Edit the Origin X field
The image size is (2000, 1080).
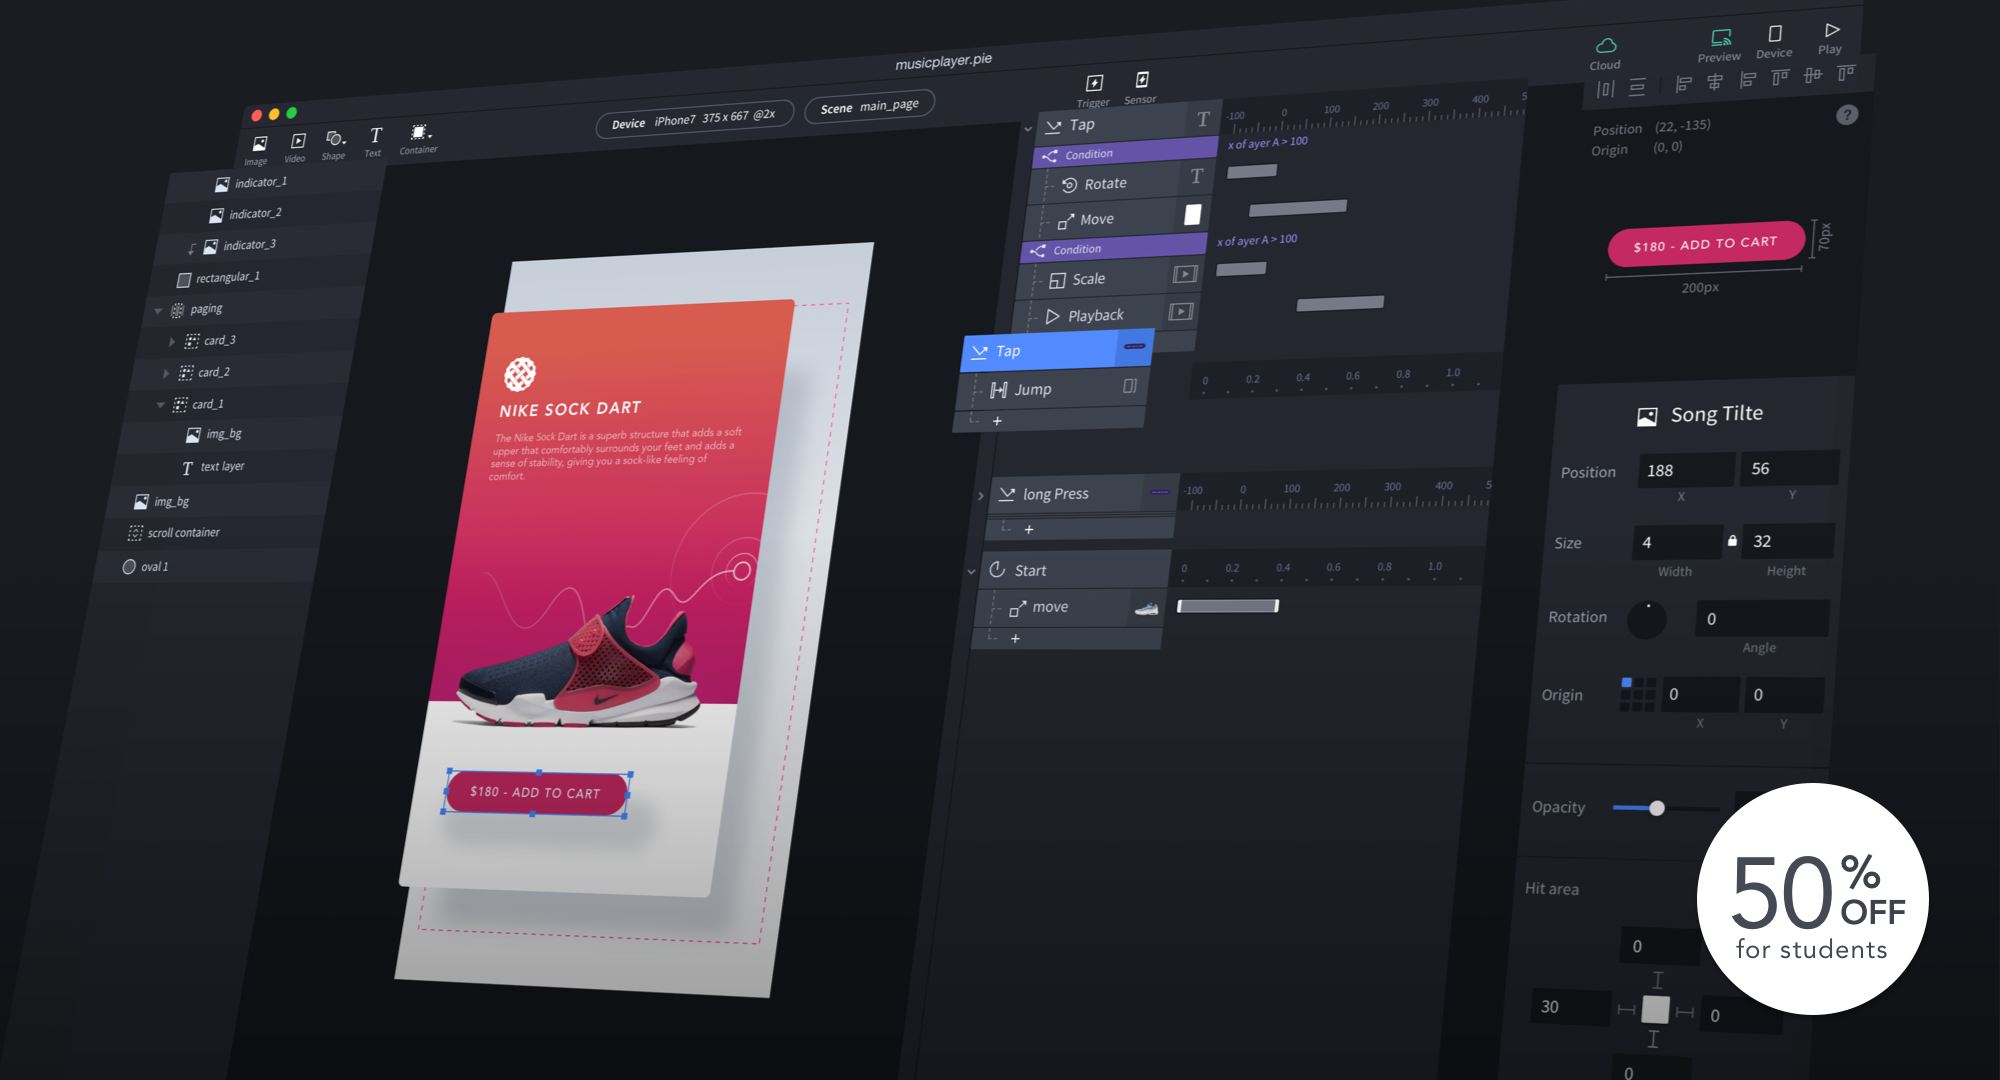[1700, 694]
